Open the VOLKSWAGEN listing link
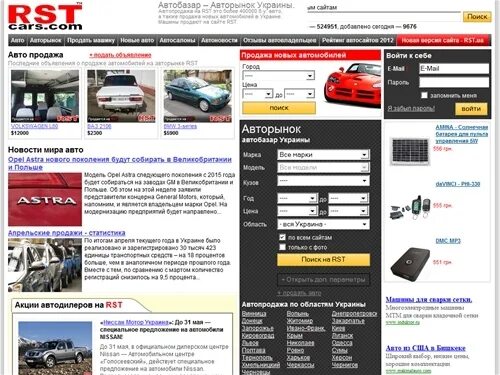Image resolution: width=500 pixels, height=375 pixels. [x=35, y=126]
